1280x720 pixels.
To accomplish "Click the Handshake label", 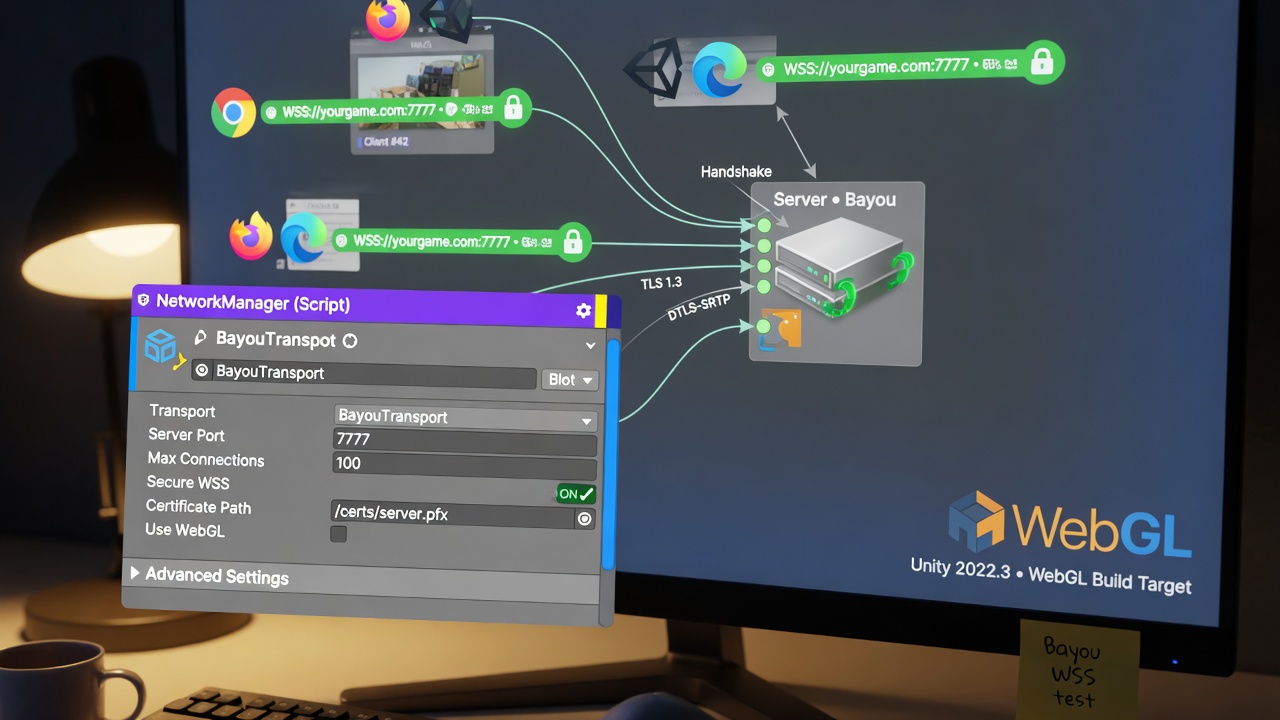I will [736, 172].
